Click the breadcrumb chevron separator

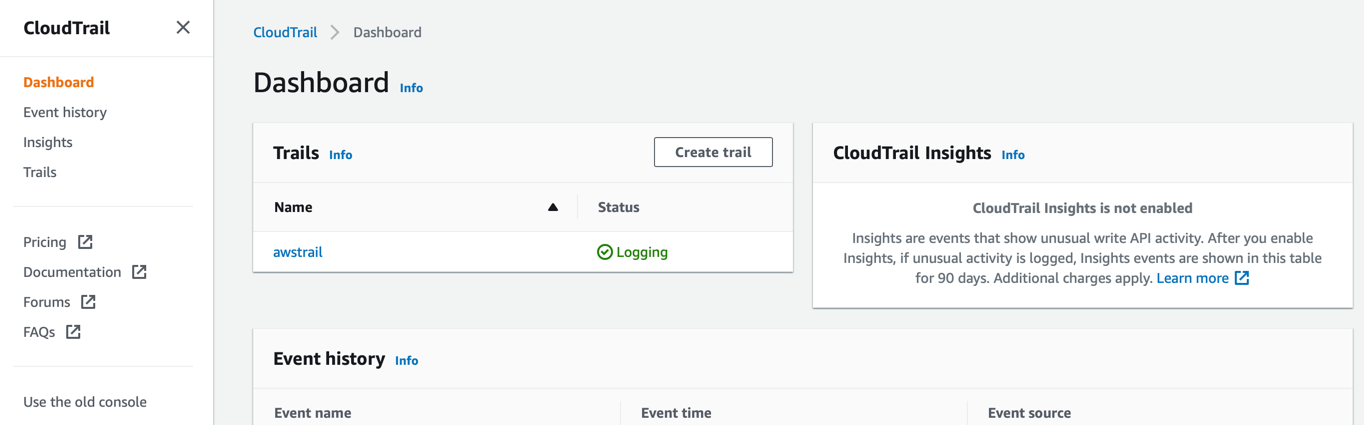pyautogui.click(x=335, y=33)
